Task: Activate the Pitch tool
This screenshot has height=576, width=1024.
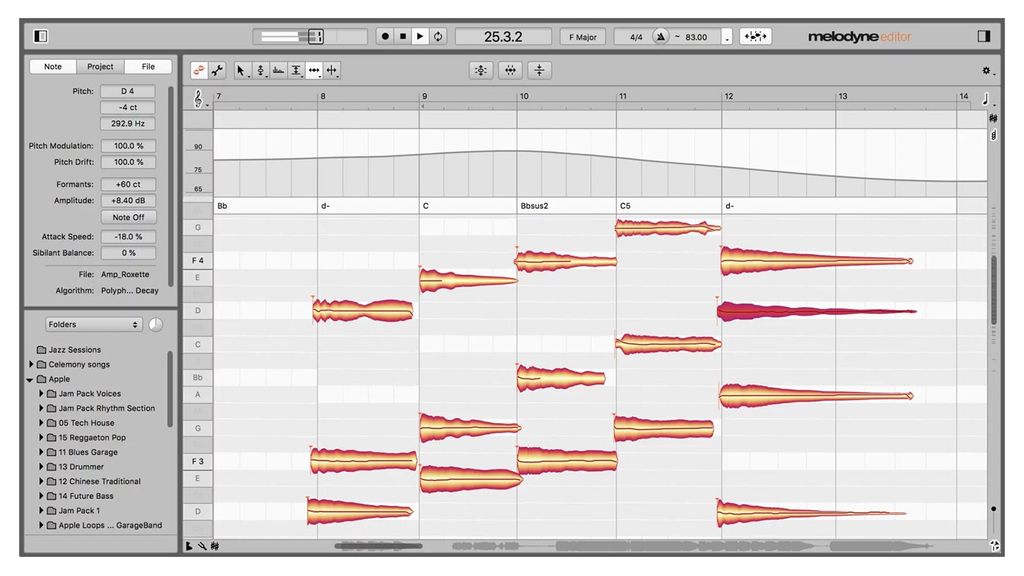Action: pos(261,70)
